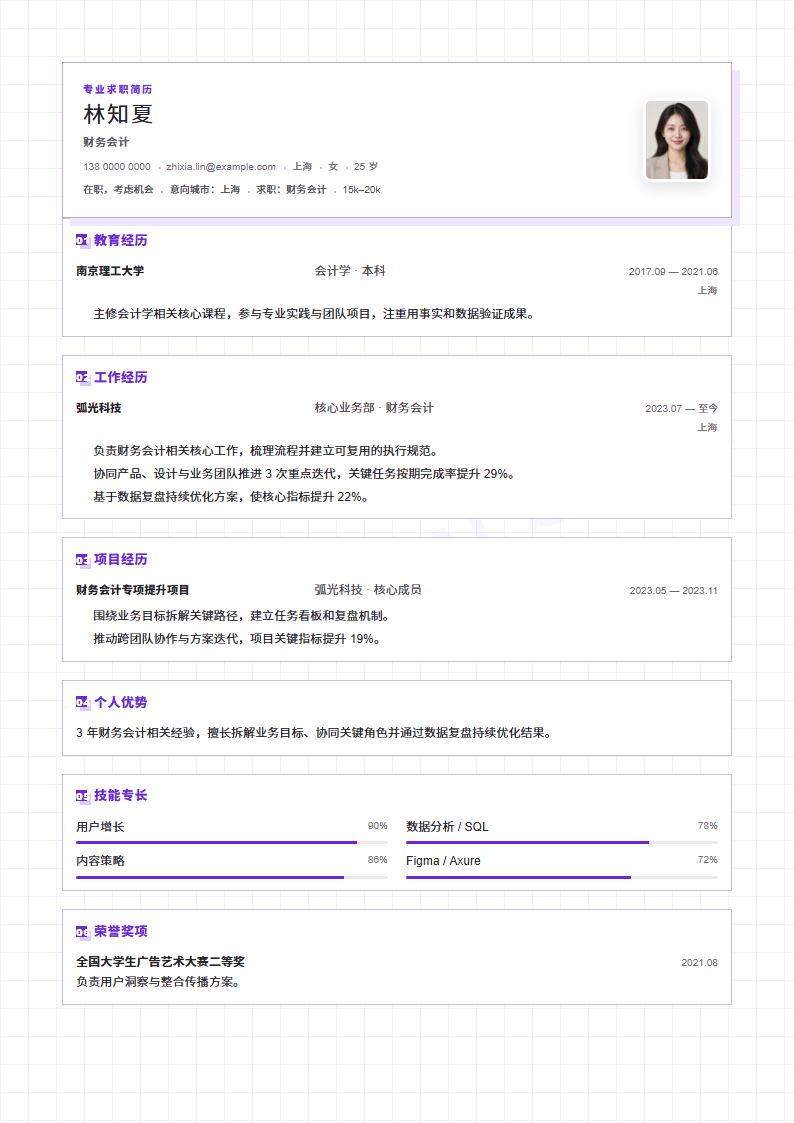Click the 会计学 · 本科 degree text
This screenshot has height=1123, width=794.
click(350, 271)
